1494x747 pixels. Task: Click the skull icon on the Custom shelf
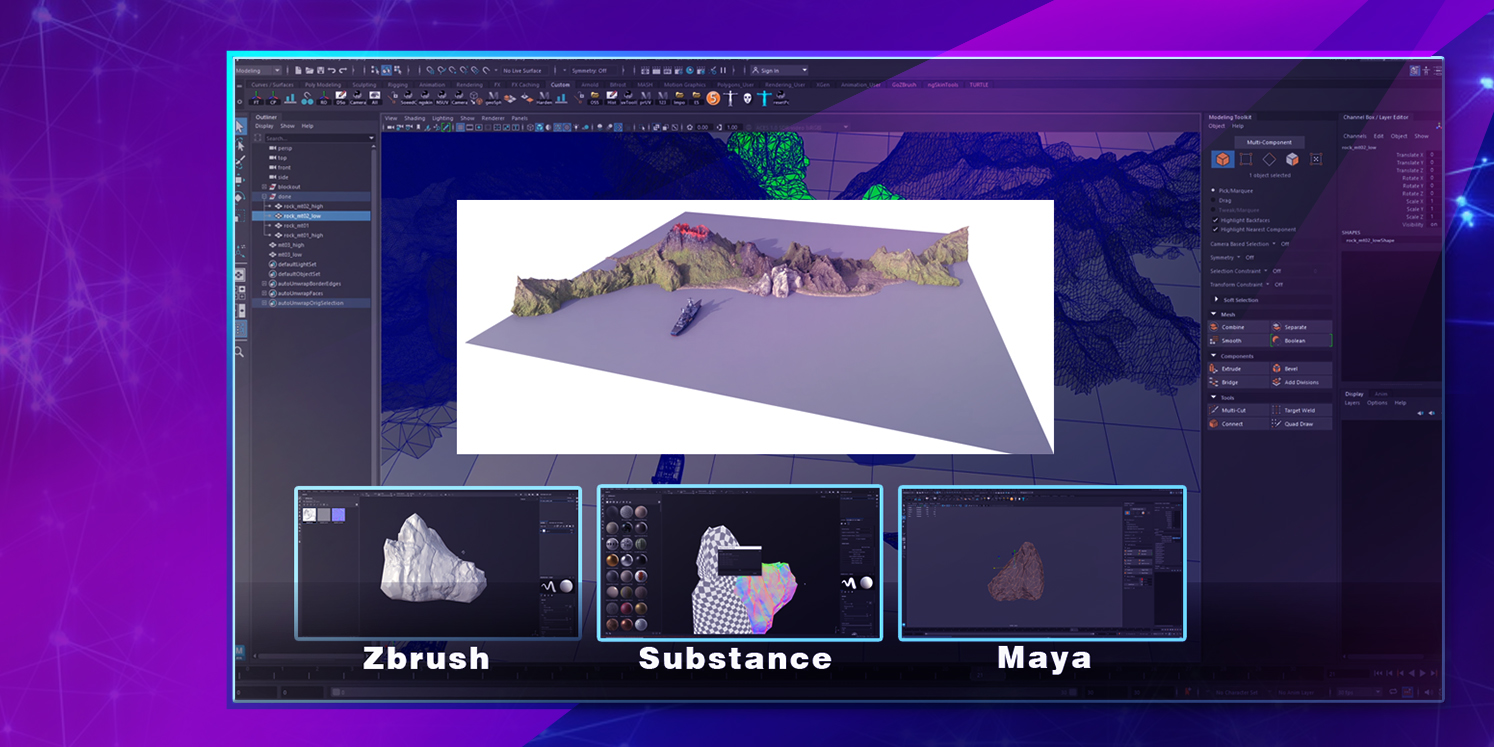point(746,98)
